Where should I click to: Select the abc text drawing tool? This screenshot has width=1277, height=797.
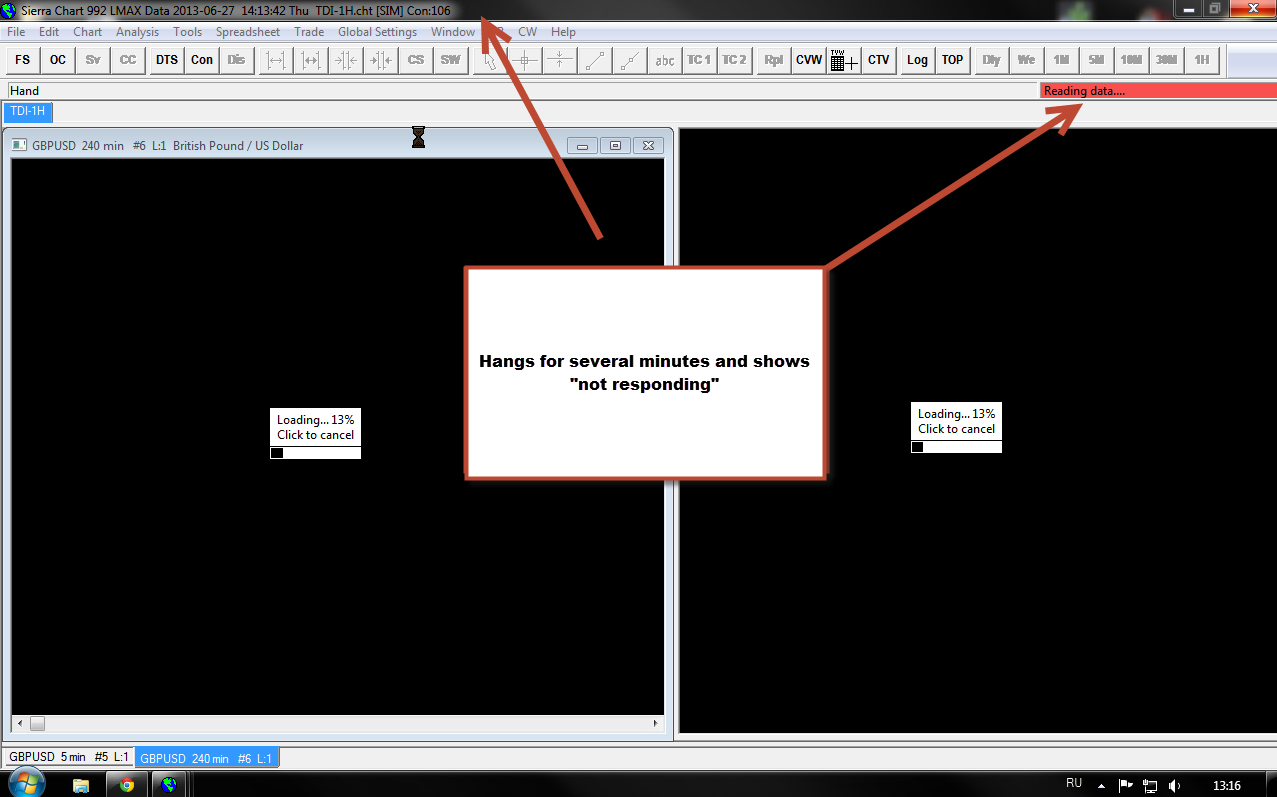[x=664, y=60]
